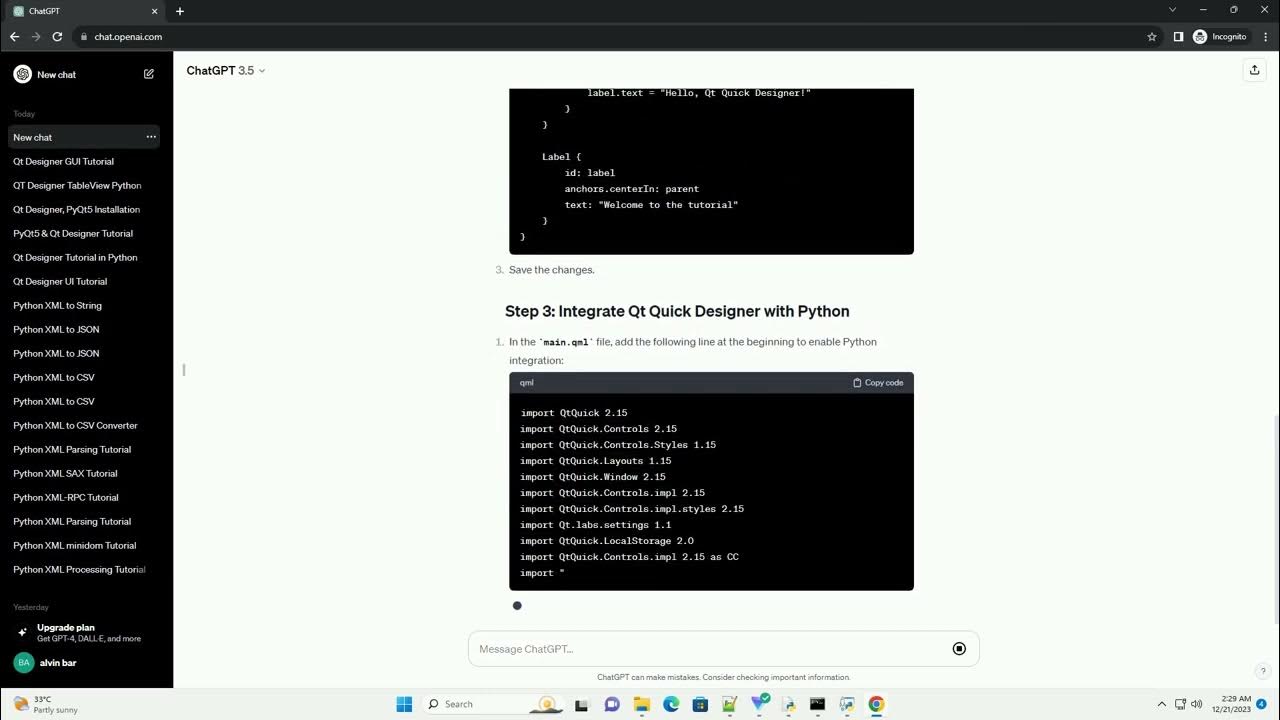Go back in browser
Viewport: 1280px width, 720px height.
click(x=14, y=37)
